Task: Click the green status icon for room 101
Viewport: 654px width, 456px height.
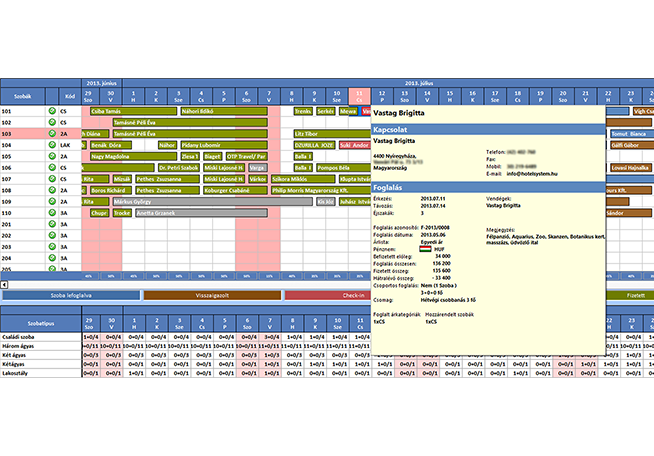Action: coord(51,112)
